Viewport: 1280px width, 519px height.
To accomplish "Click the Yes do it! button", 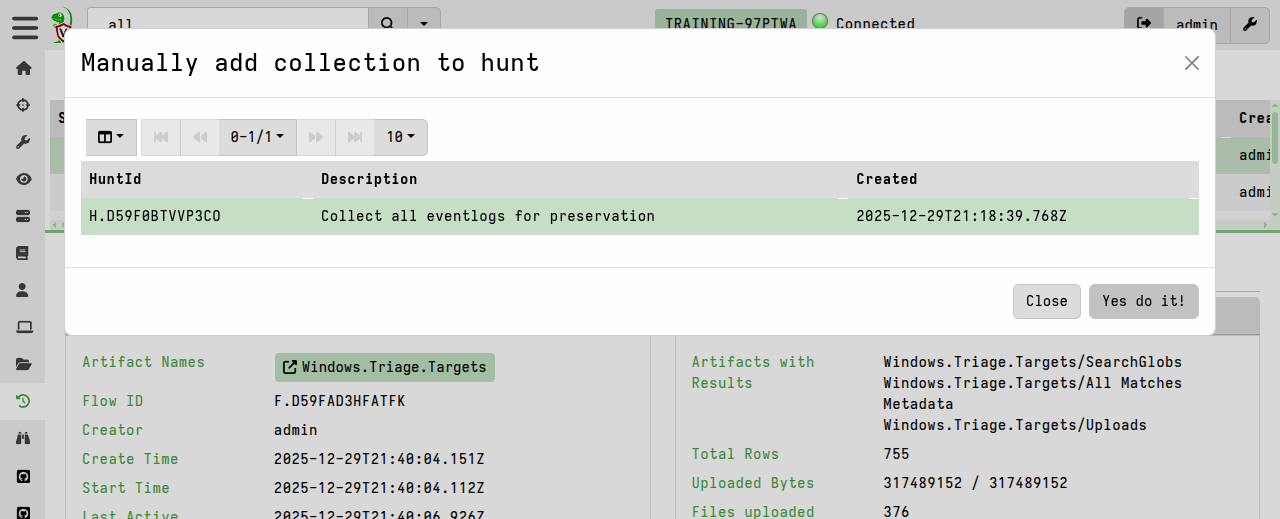I will click(x=1143, y=301).
